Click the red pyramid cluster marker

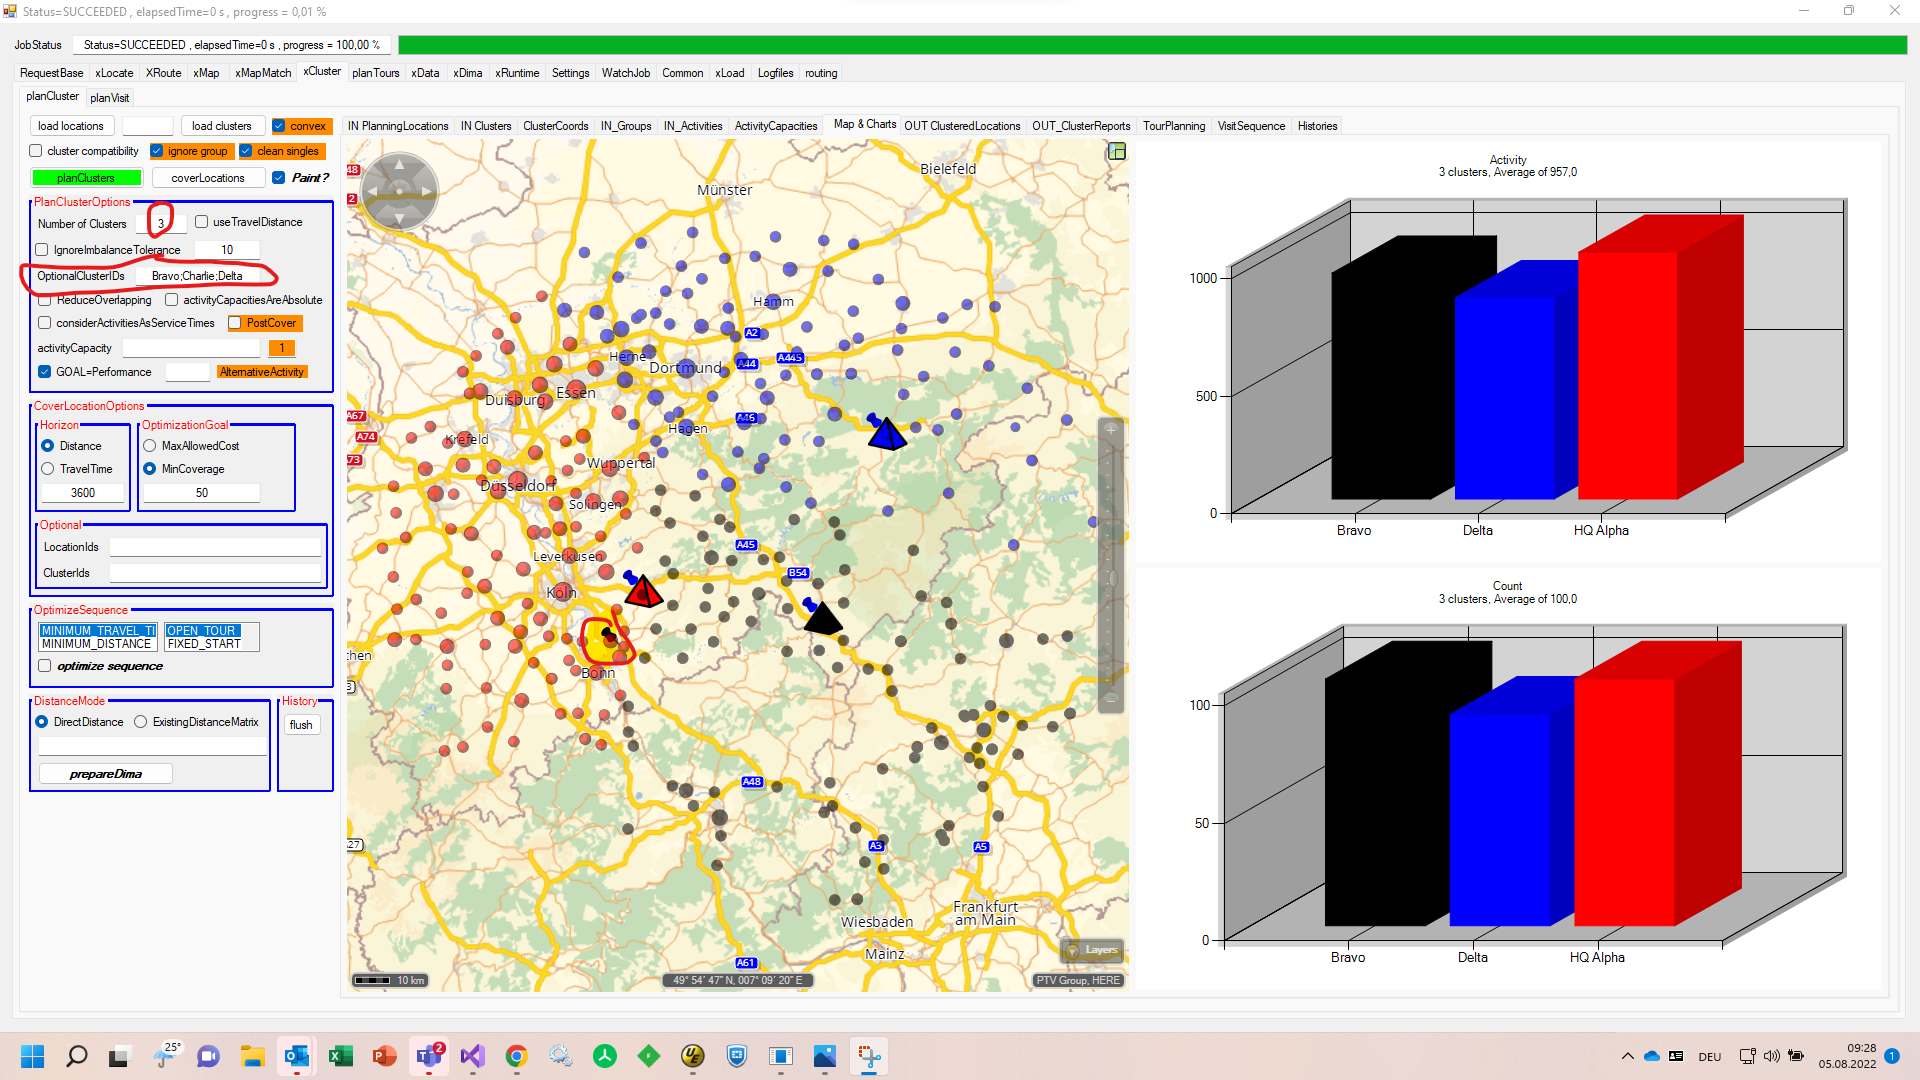point(643,592)
